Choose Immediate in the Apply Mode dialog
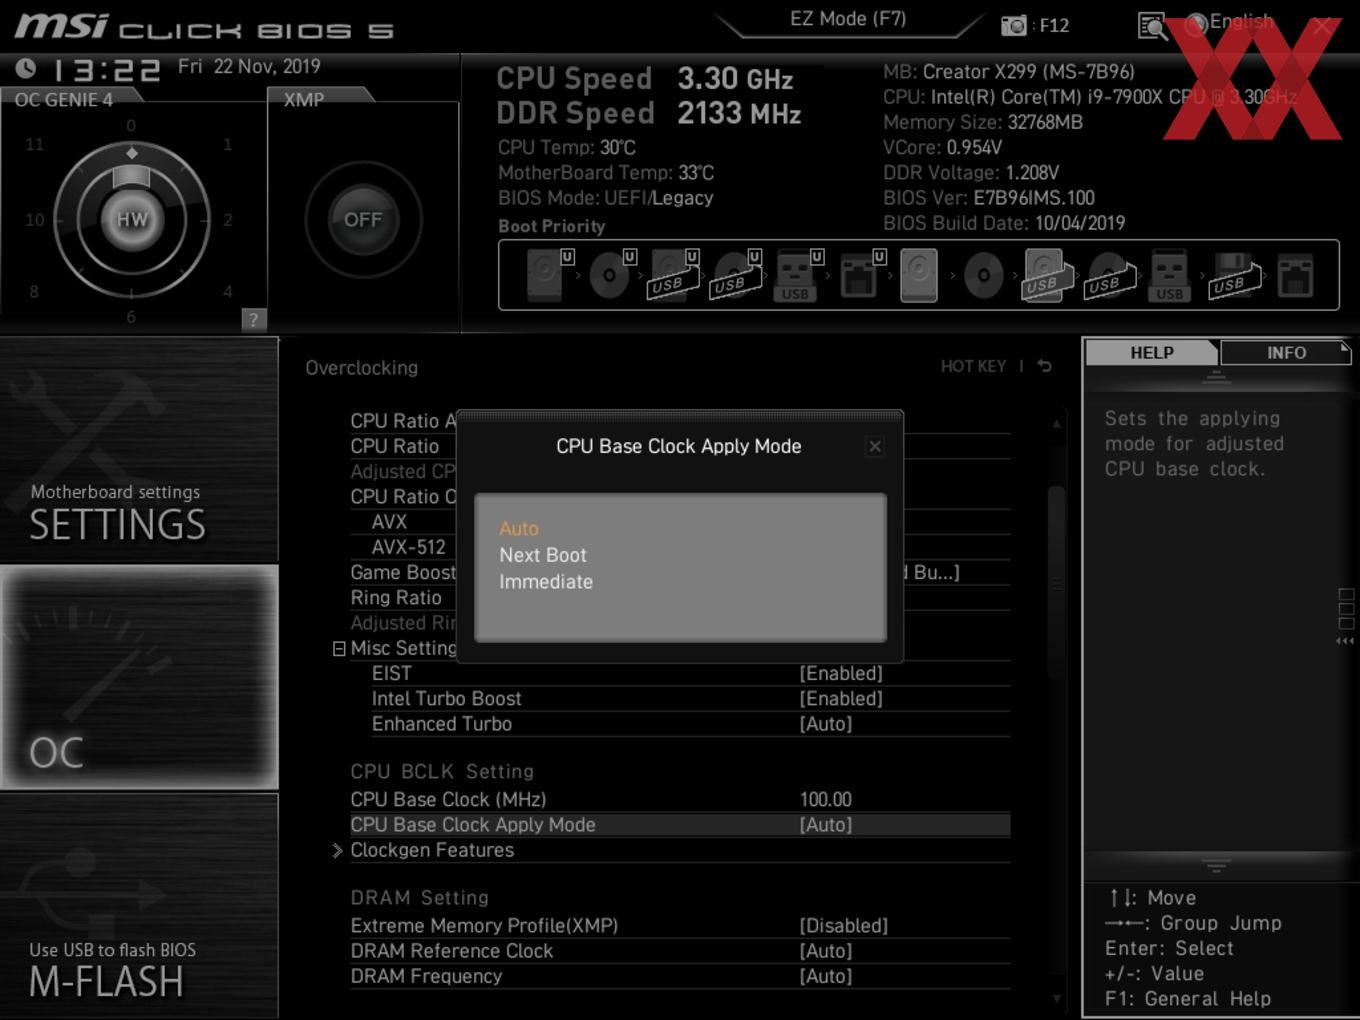The image size is (1360, 1020). (x=546, y=582)
